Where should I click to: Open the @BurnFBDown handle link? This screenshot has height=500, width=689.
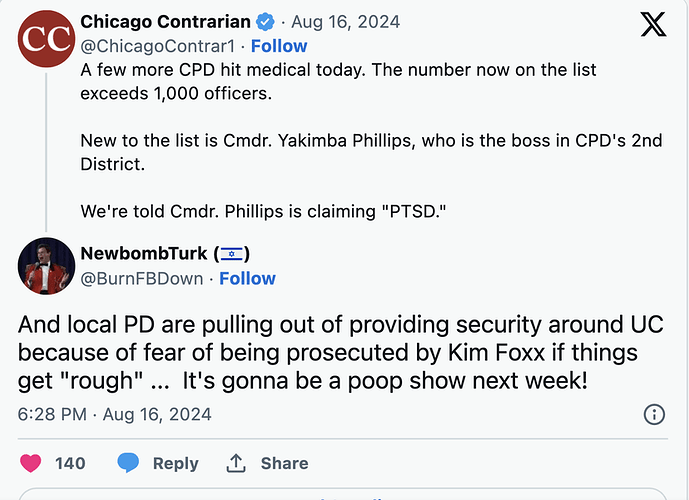point(142,279)
